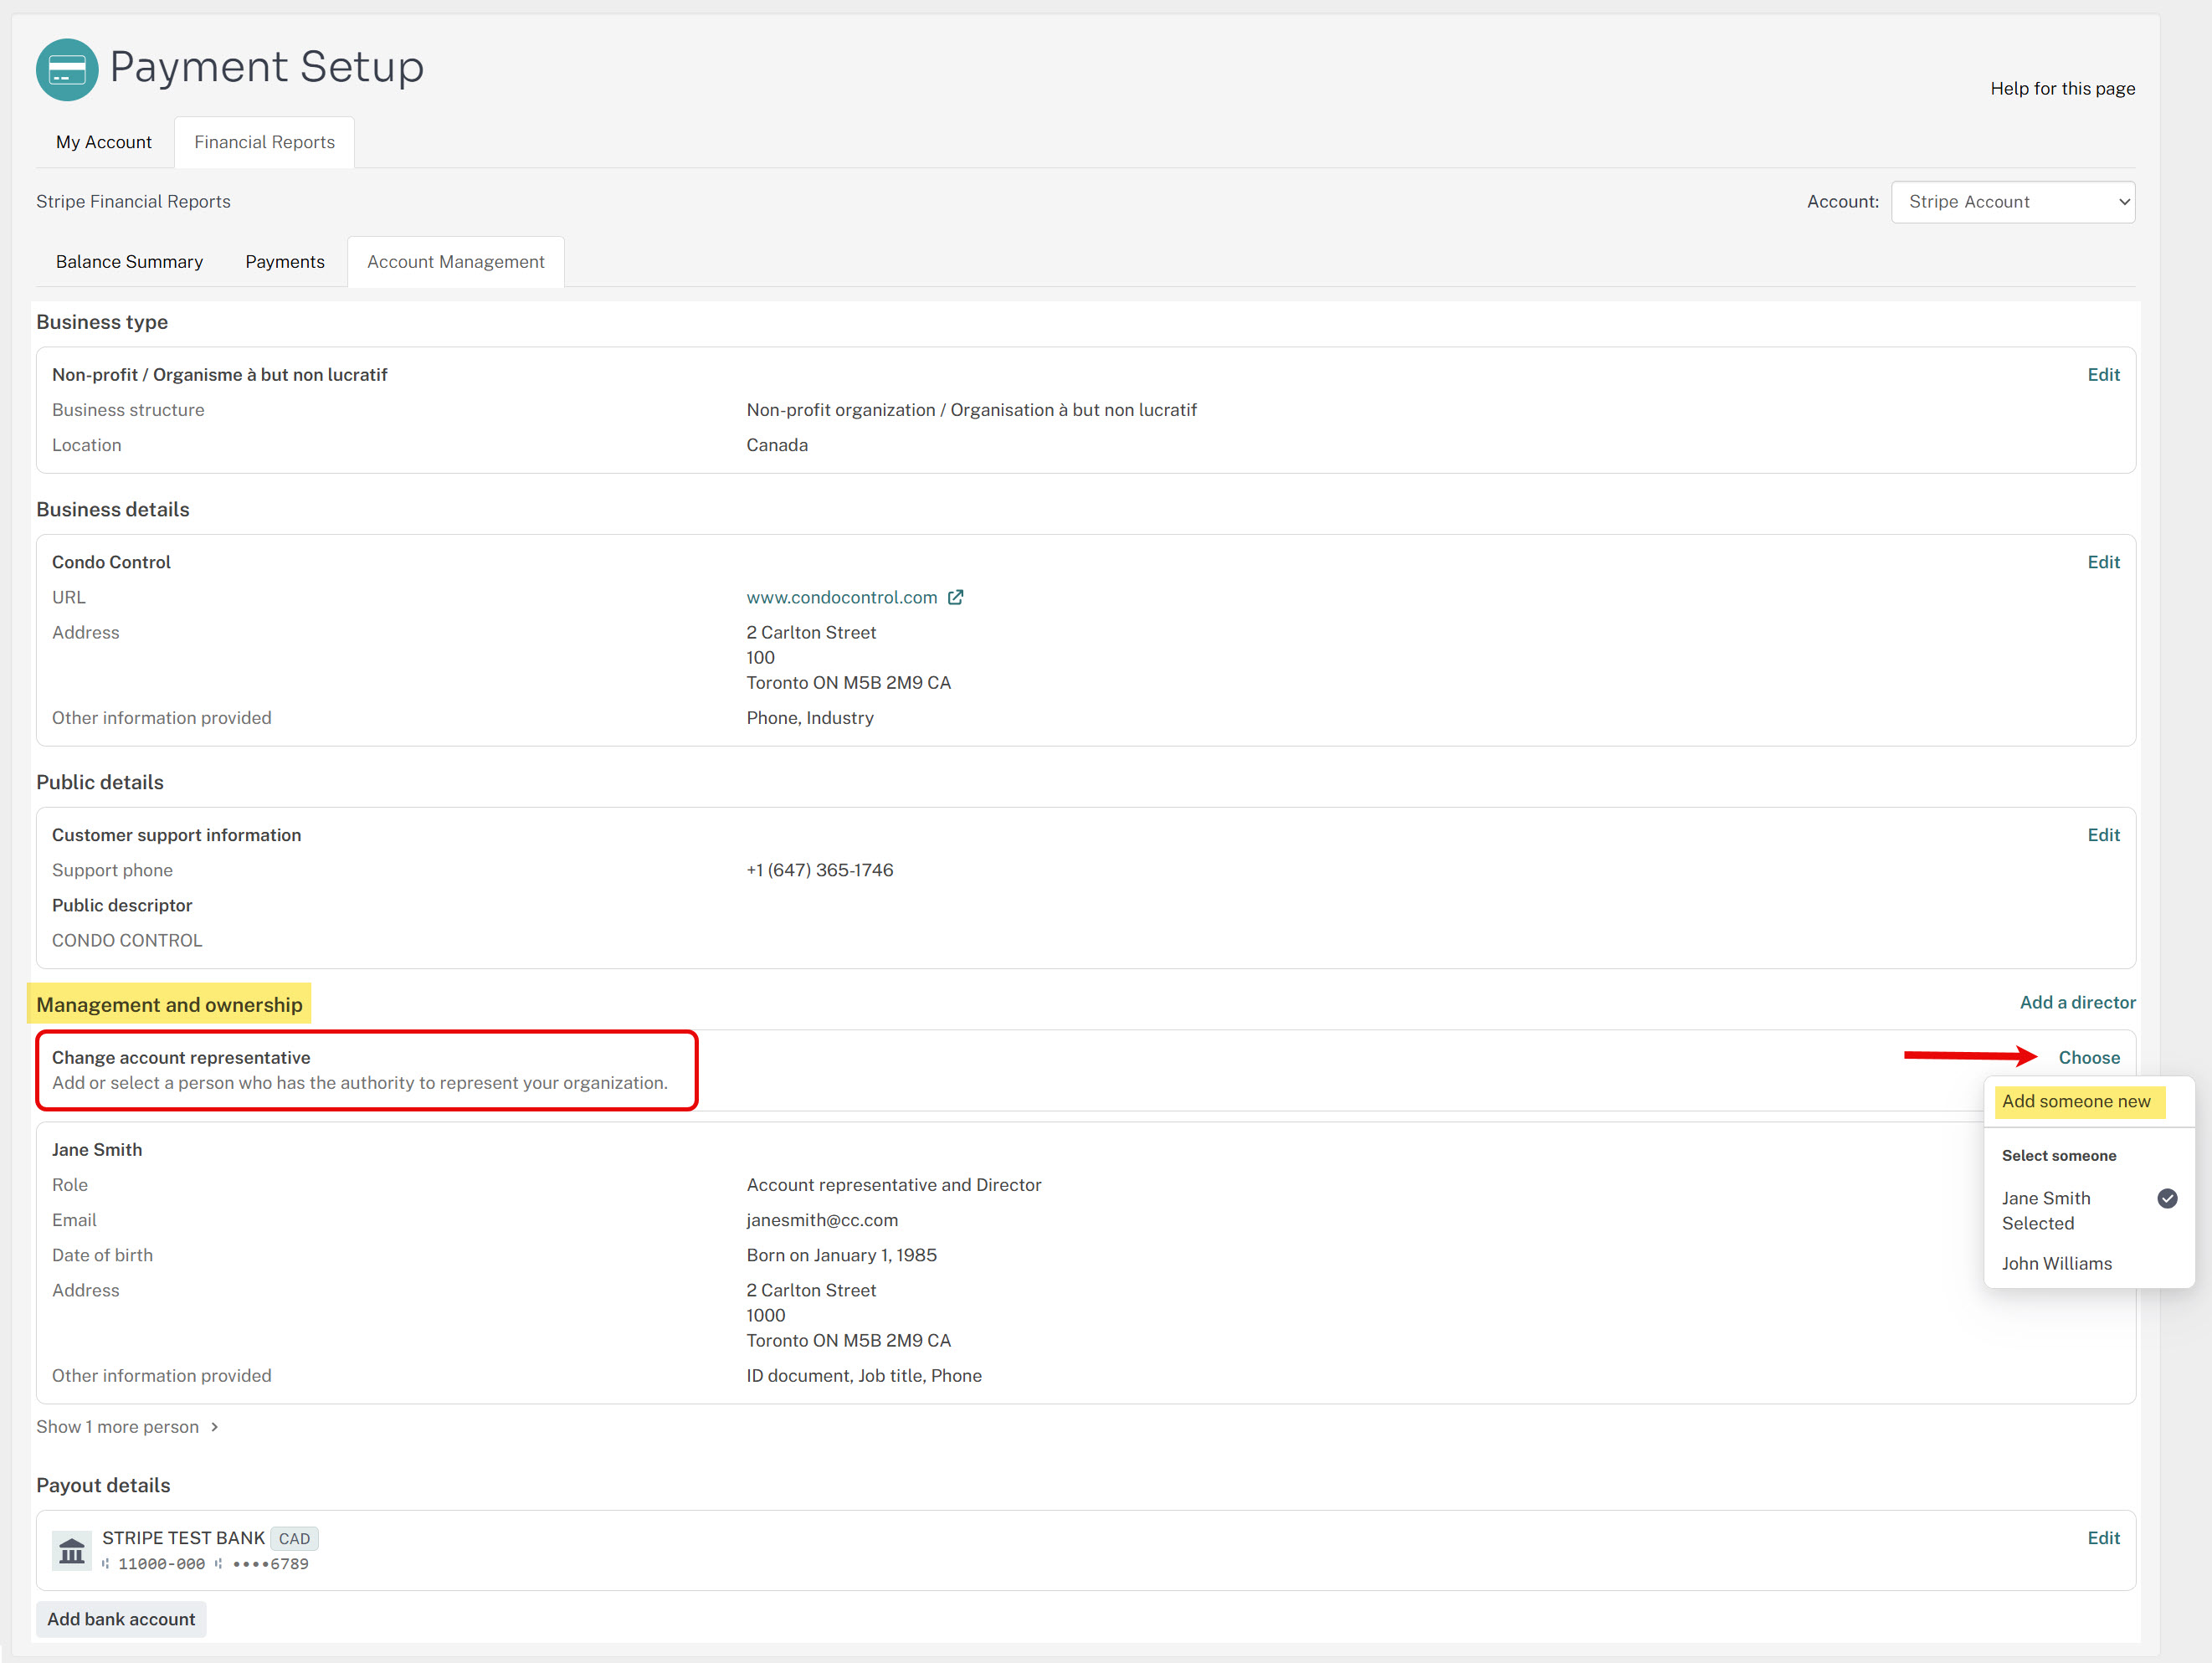Click the Stripe Financial Reports label

(x=133, y=201)
